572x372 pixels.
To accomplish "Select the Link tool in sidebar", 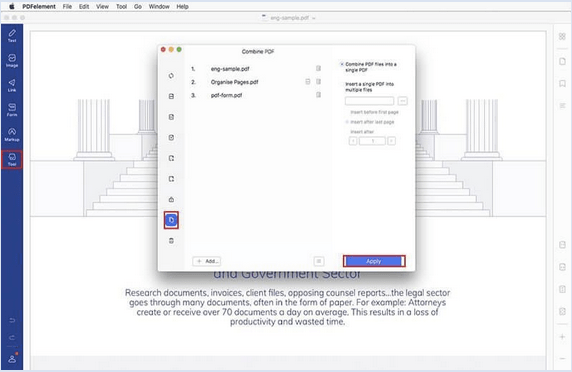I will [12, 85].
